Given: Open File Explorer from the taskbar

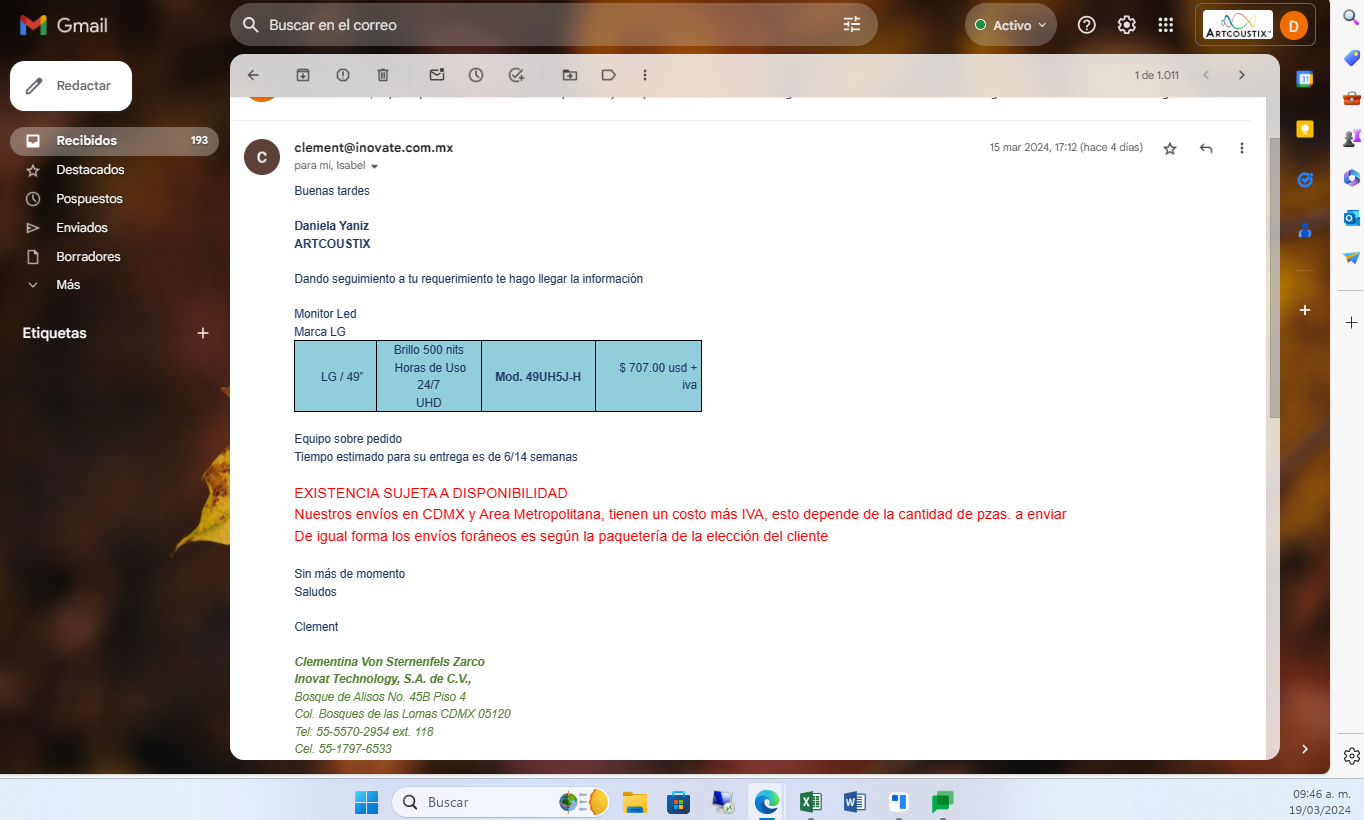Looking at the screenshot, I should (634, 802).
